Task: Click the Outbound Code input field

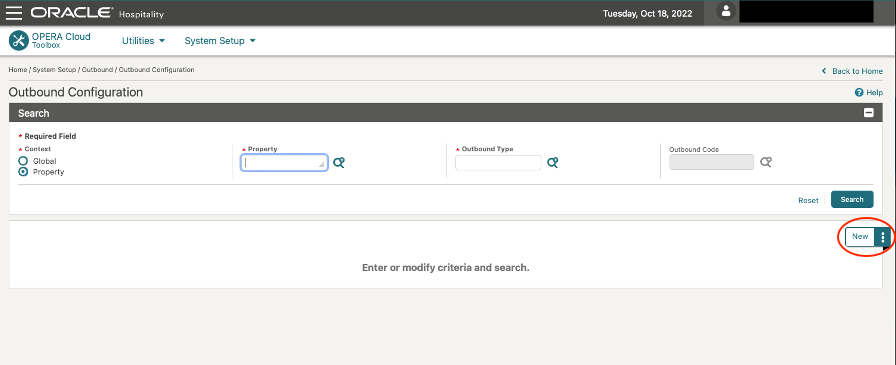Action: pyautogui.click(x=711, y=162)
